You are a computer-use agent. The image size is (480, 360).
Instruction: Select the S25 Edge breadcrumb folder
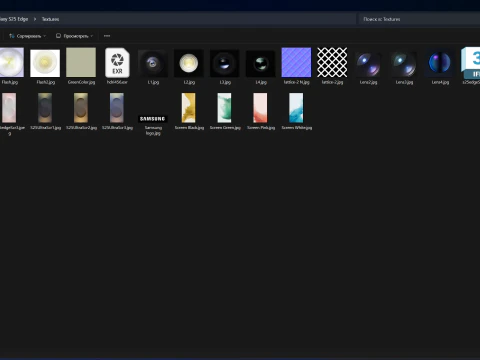pos(14,19)
